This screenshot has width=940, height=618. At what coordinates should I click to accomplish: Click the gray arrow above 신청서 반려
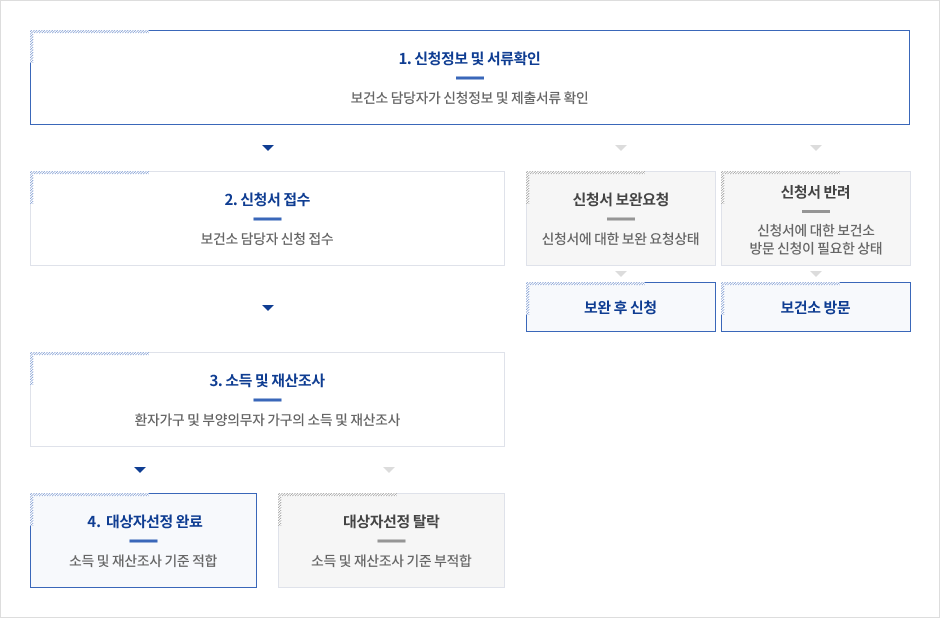point(815,147)
